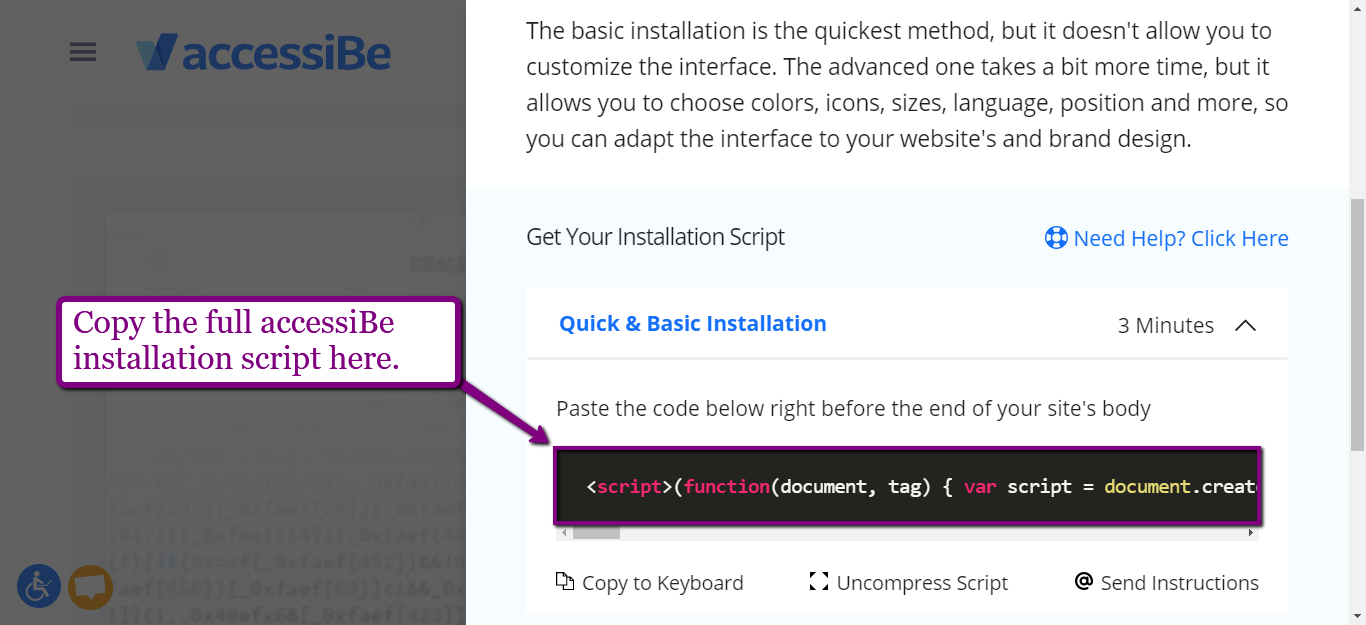Click inside the installation script code box

907,486
